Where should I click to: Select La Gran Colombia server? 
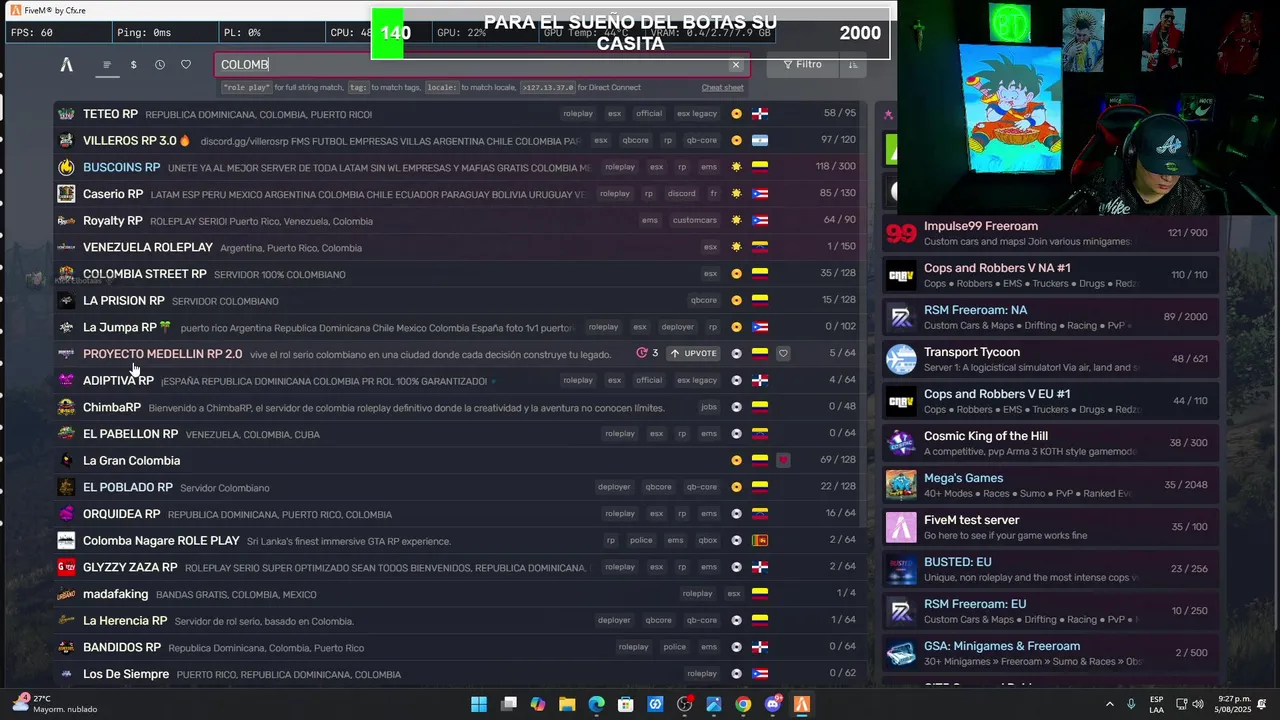pyautogui.click(x=460, y=461)
